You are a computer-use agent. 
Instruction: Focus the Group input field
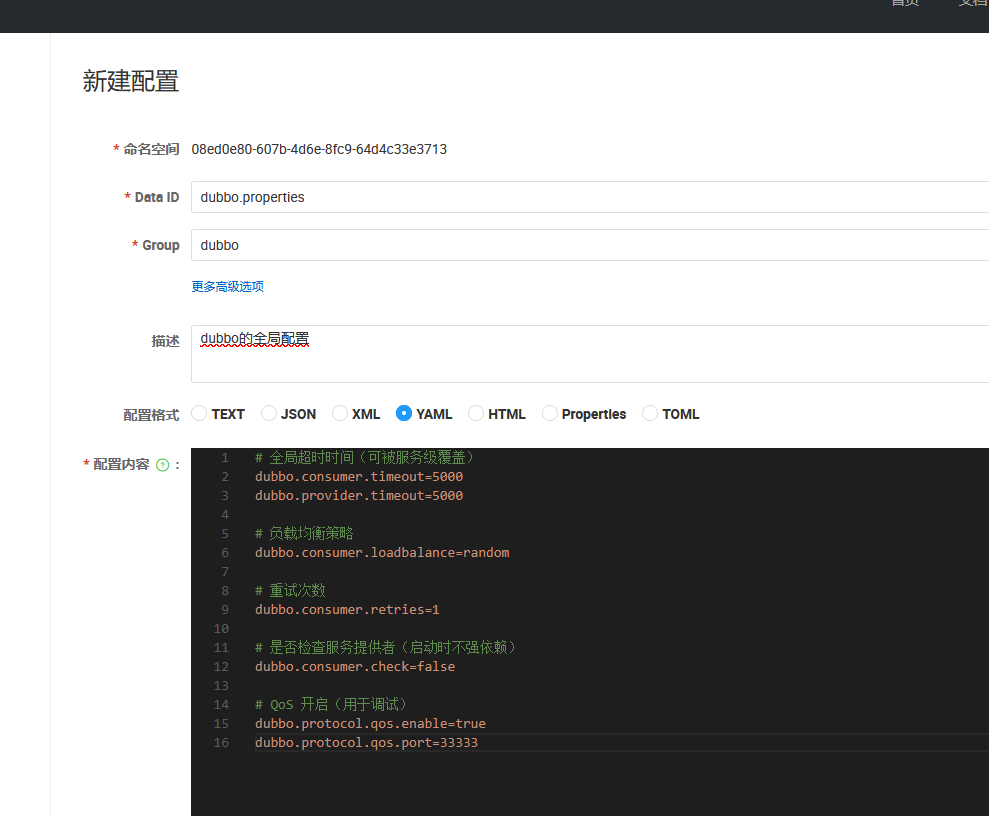590,245
